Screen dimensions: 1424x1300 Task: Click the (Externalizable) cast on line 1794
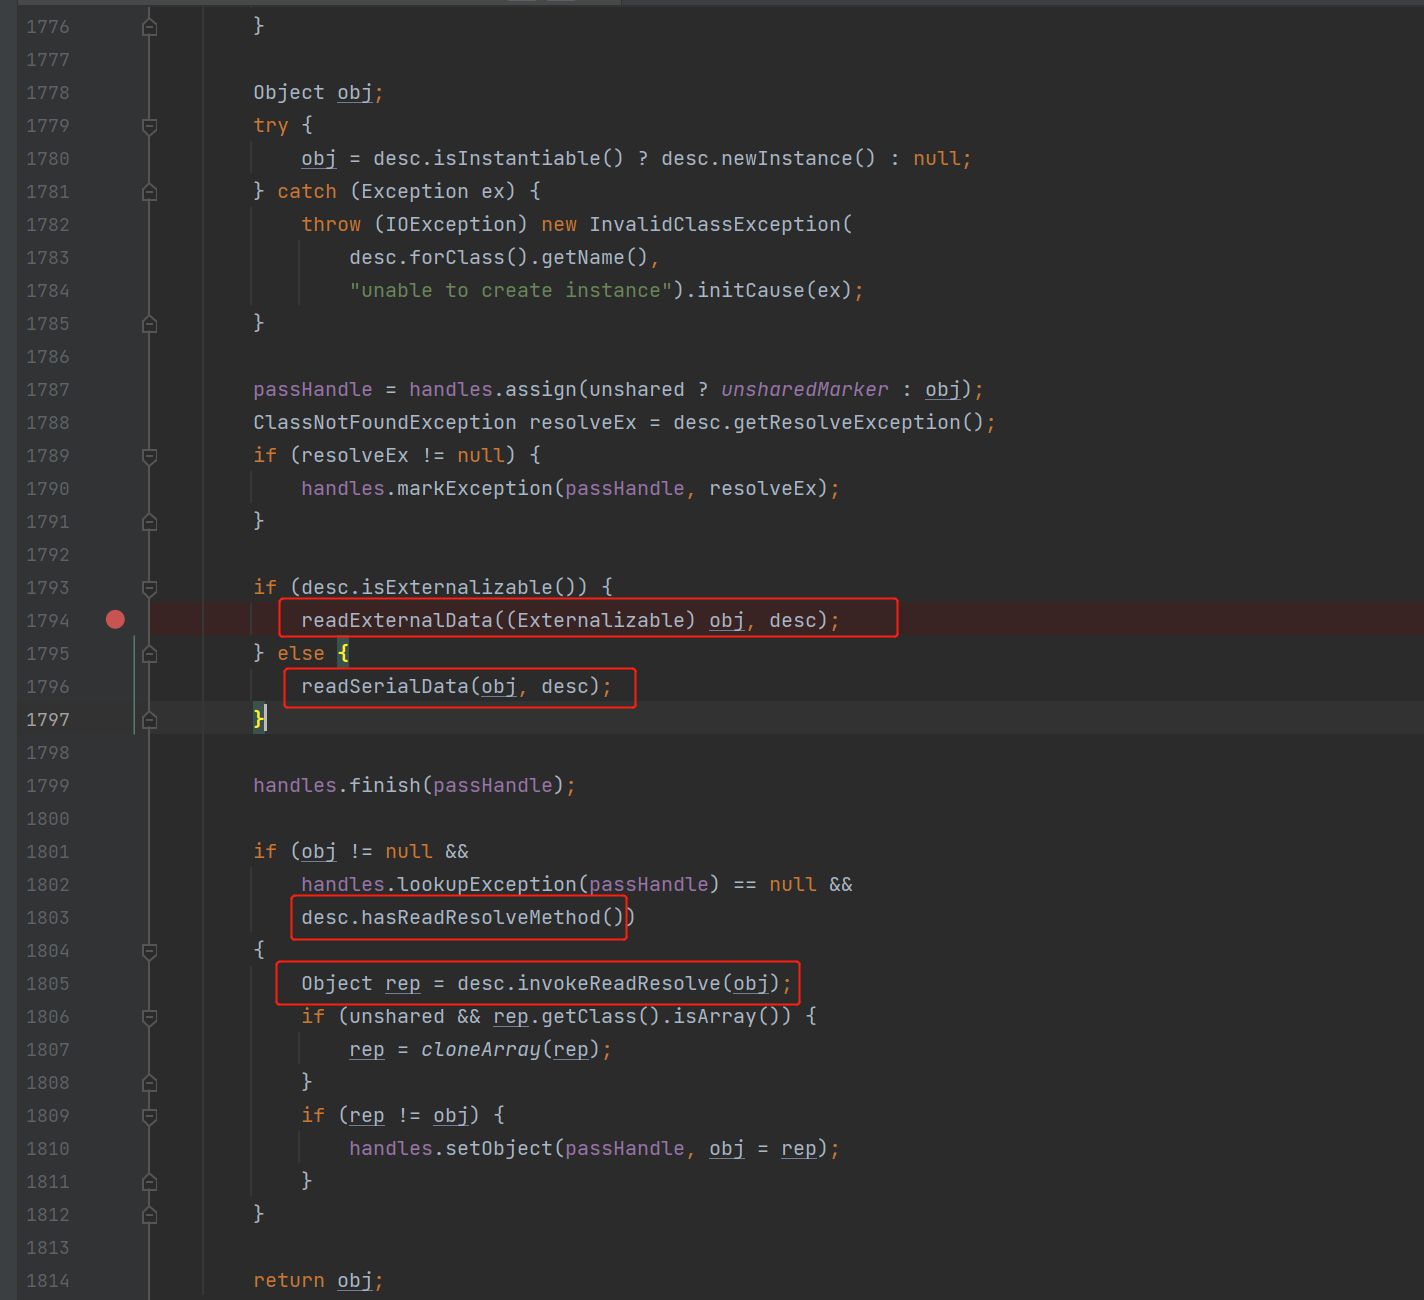(x=601, y=620)
